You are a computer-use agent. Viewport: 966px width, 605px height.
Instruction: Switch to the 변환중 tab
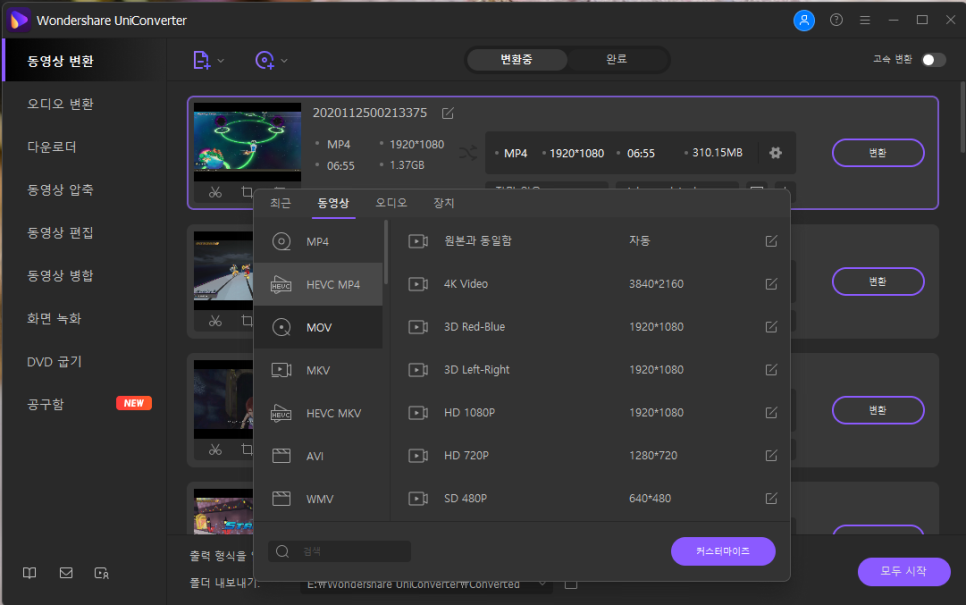(x=516, y=60)
